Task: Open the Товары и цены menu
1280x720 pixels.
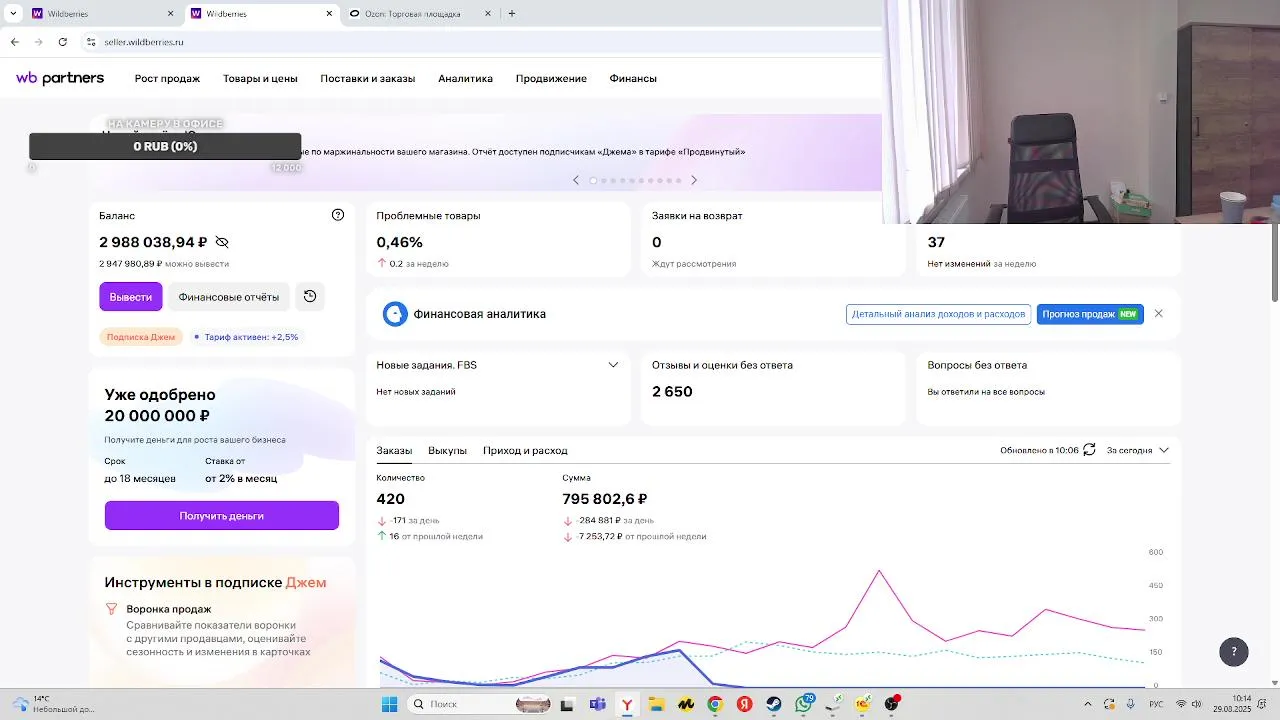Action: coord(260,78)
